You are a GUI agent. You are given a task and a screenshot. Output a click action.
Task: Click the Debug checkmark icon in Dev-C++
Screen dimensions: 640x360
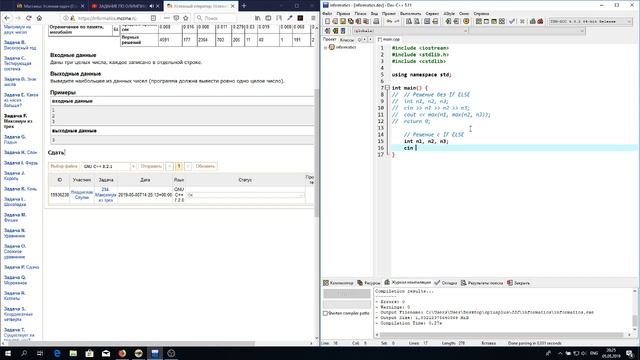pyautogui.click(x=512, y=21)
